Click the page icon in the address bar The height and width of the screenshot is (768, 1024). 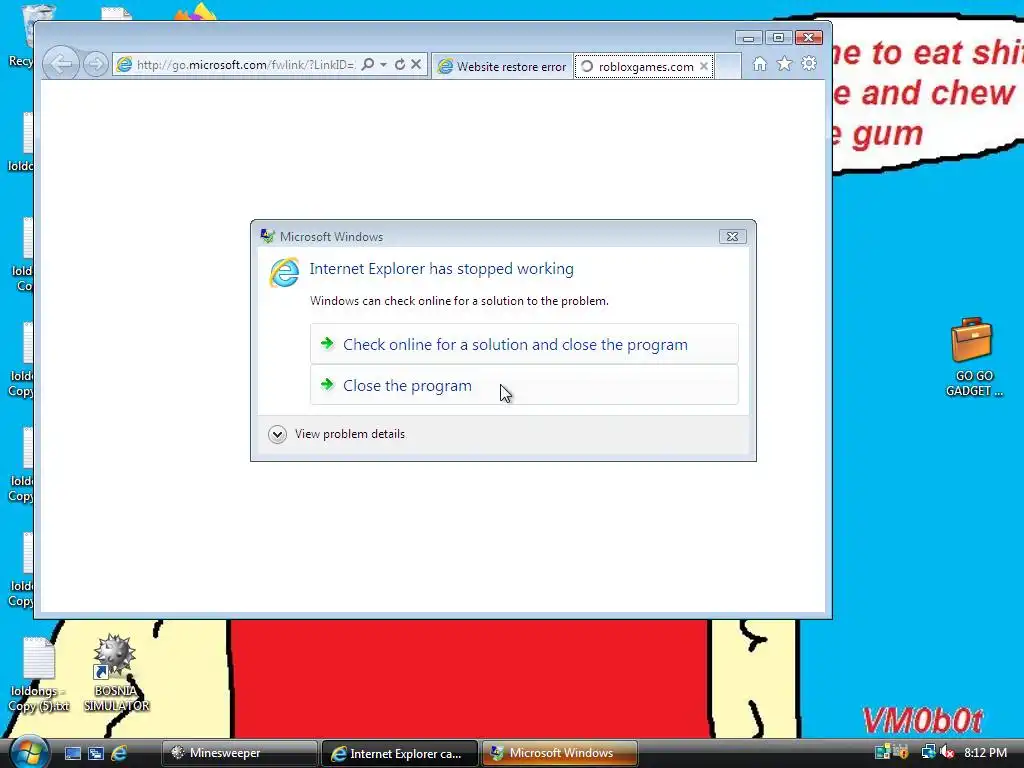tap(124, 64)
